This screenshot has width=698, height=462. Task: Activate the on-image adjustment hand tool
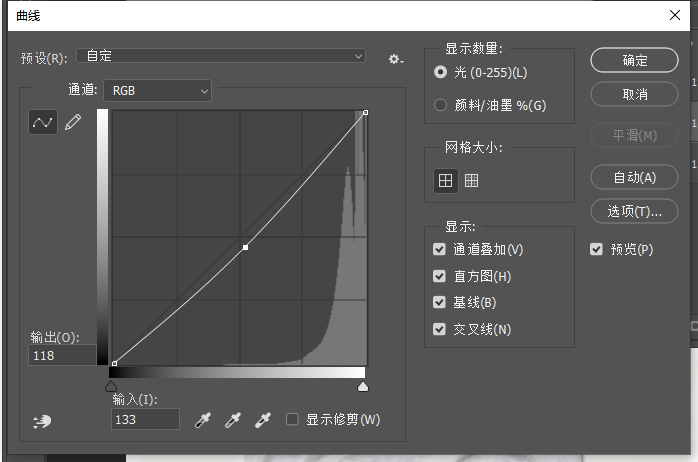click(x=42, y=421)
